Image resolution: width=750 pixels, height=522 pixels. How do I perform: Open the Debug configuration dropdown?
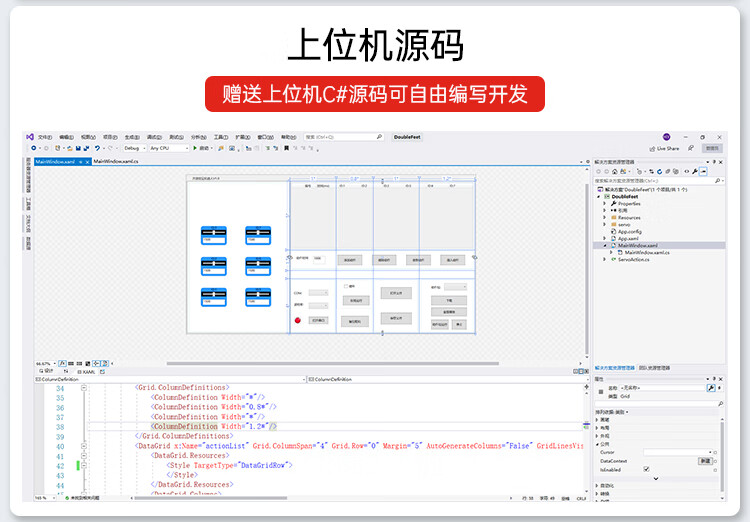pyautogui.click(x=134, y=148)
